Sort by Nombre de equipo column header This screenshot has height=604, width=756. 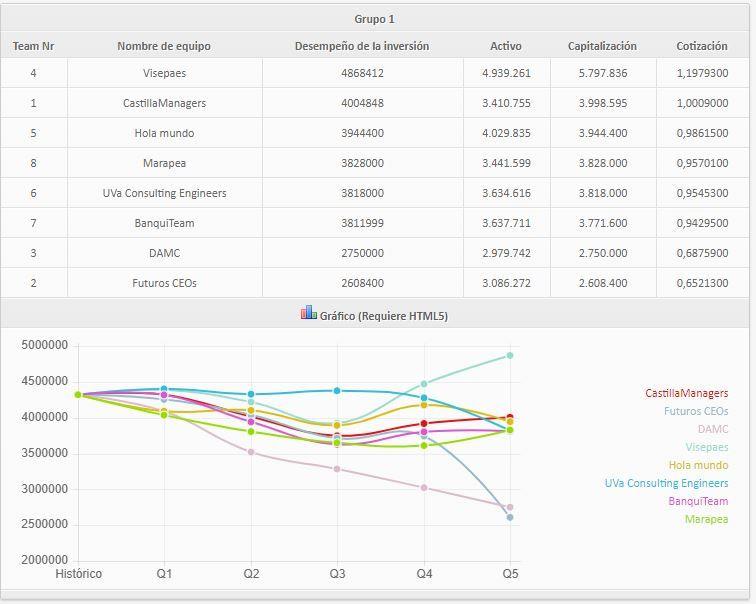(x=164, y=46)
